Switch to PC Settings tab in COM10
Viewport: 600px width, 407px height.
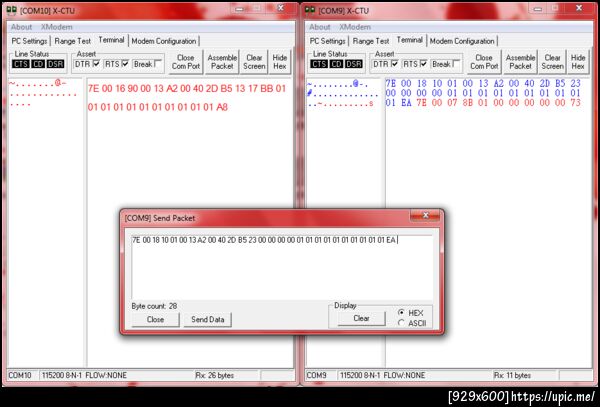(x=29, y=41)
